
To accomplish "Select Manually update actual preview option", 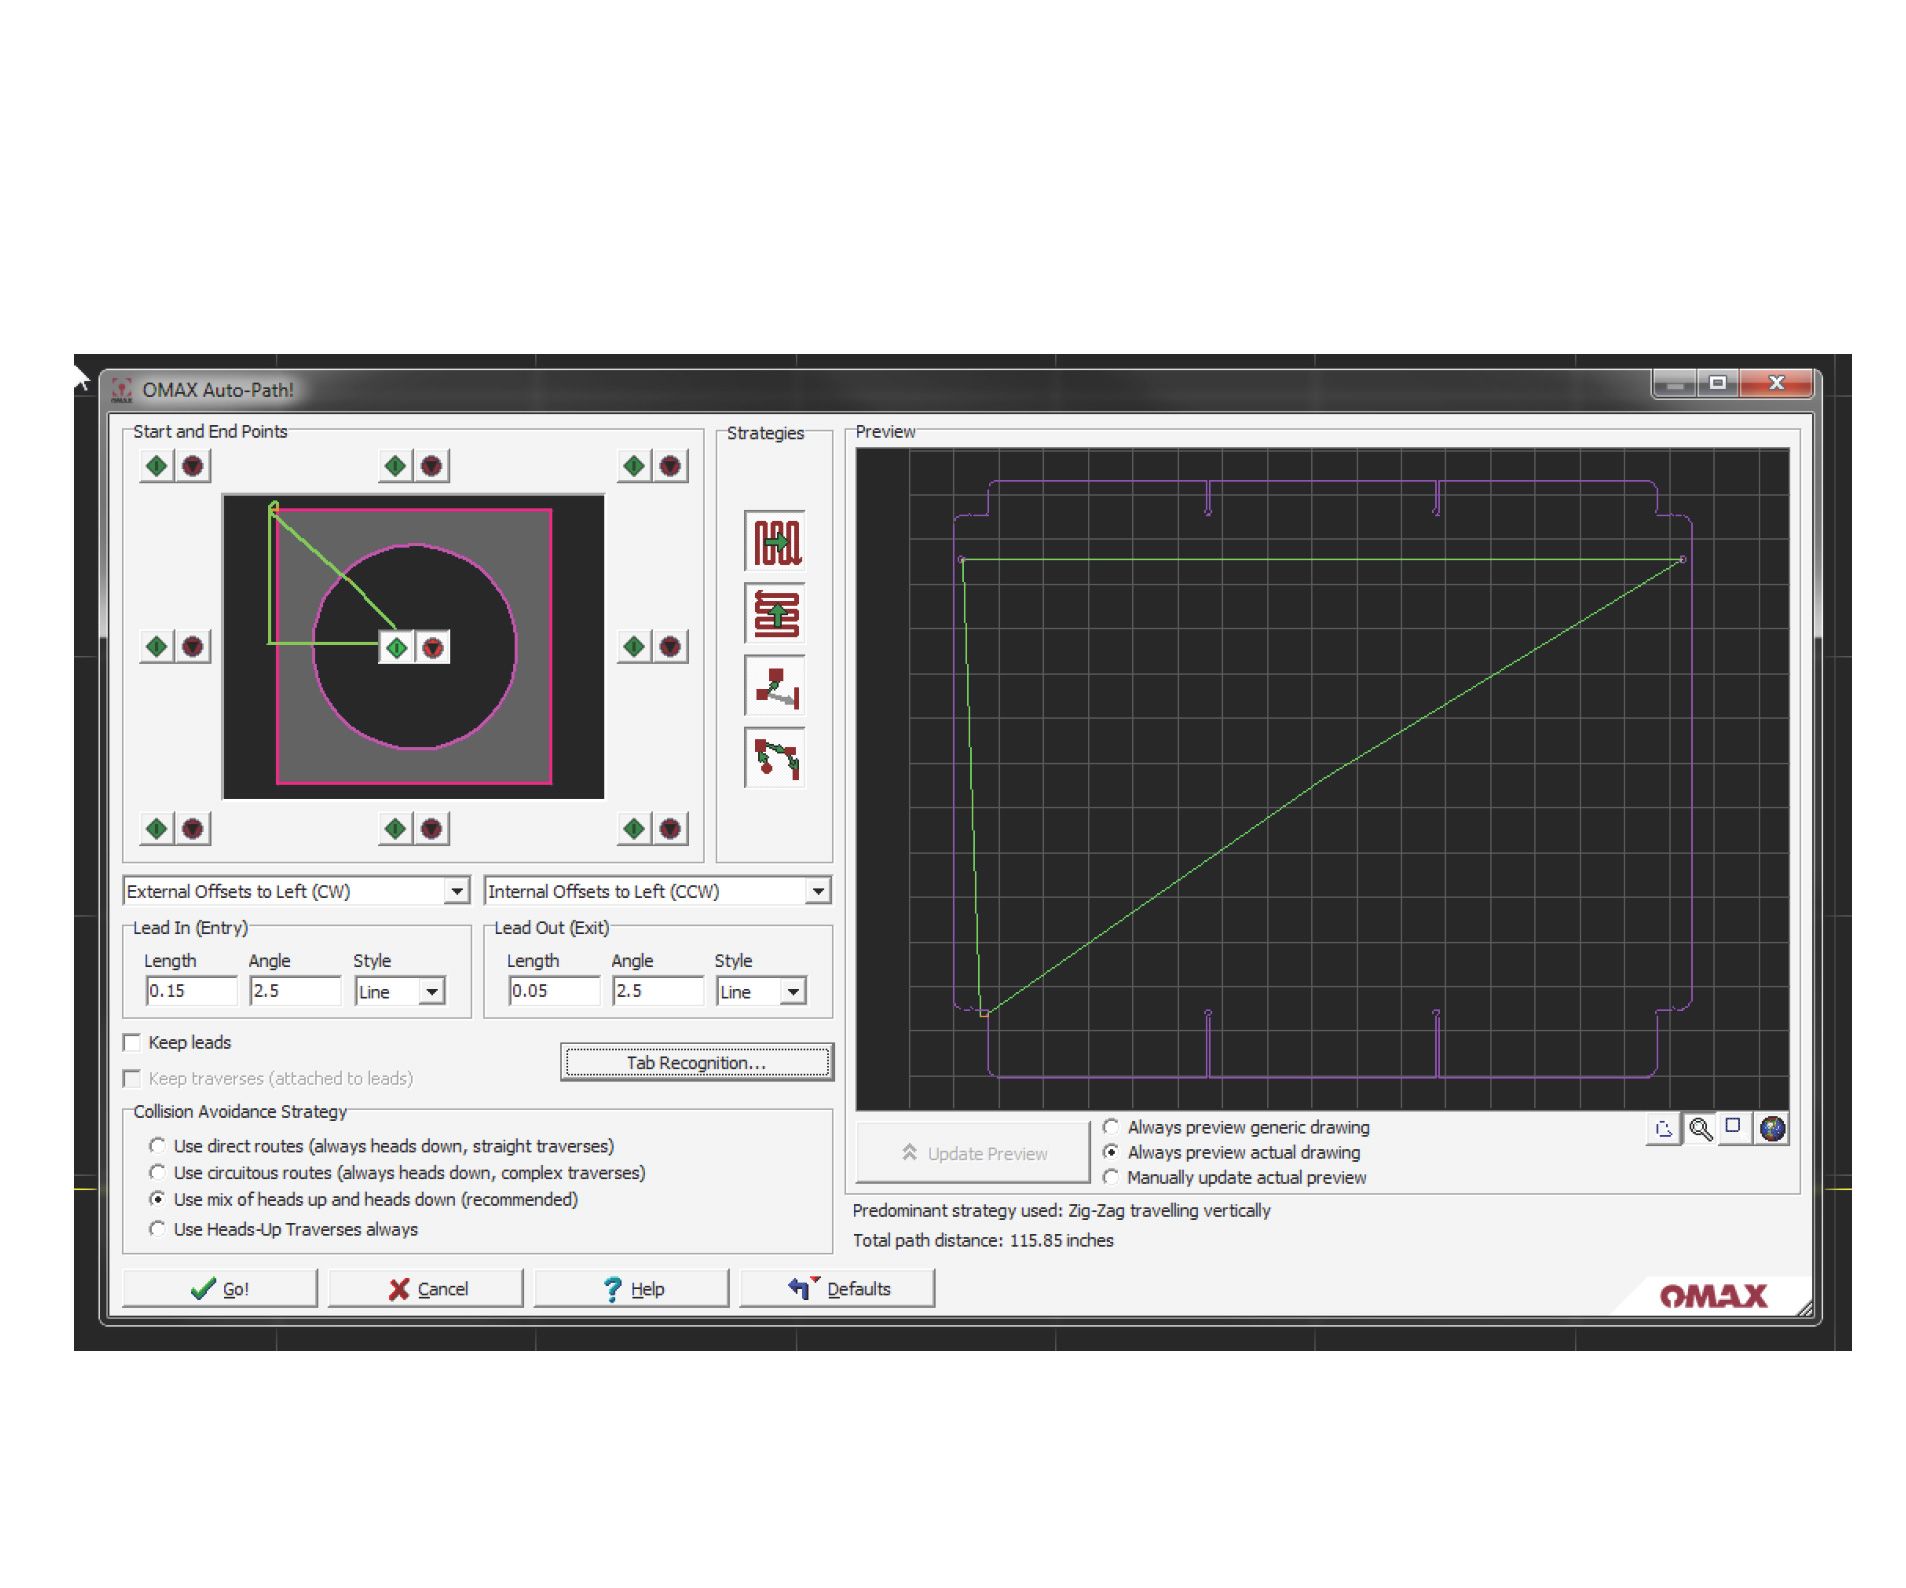I will pyautogui.click(x=1111, y=1177).
